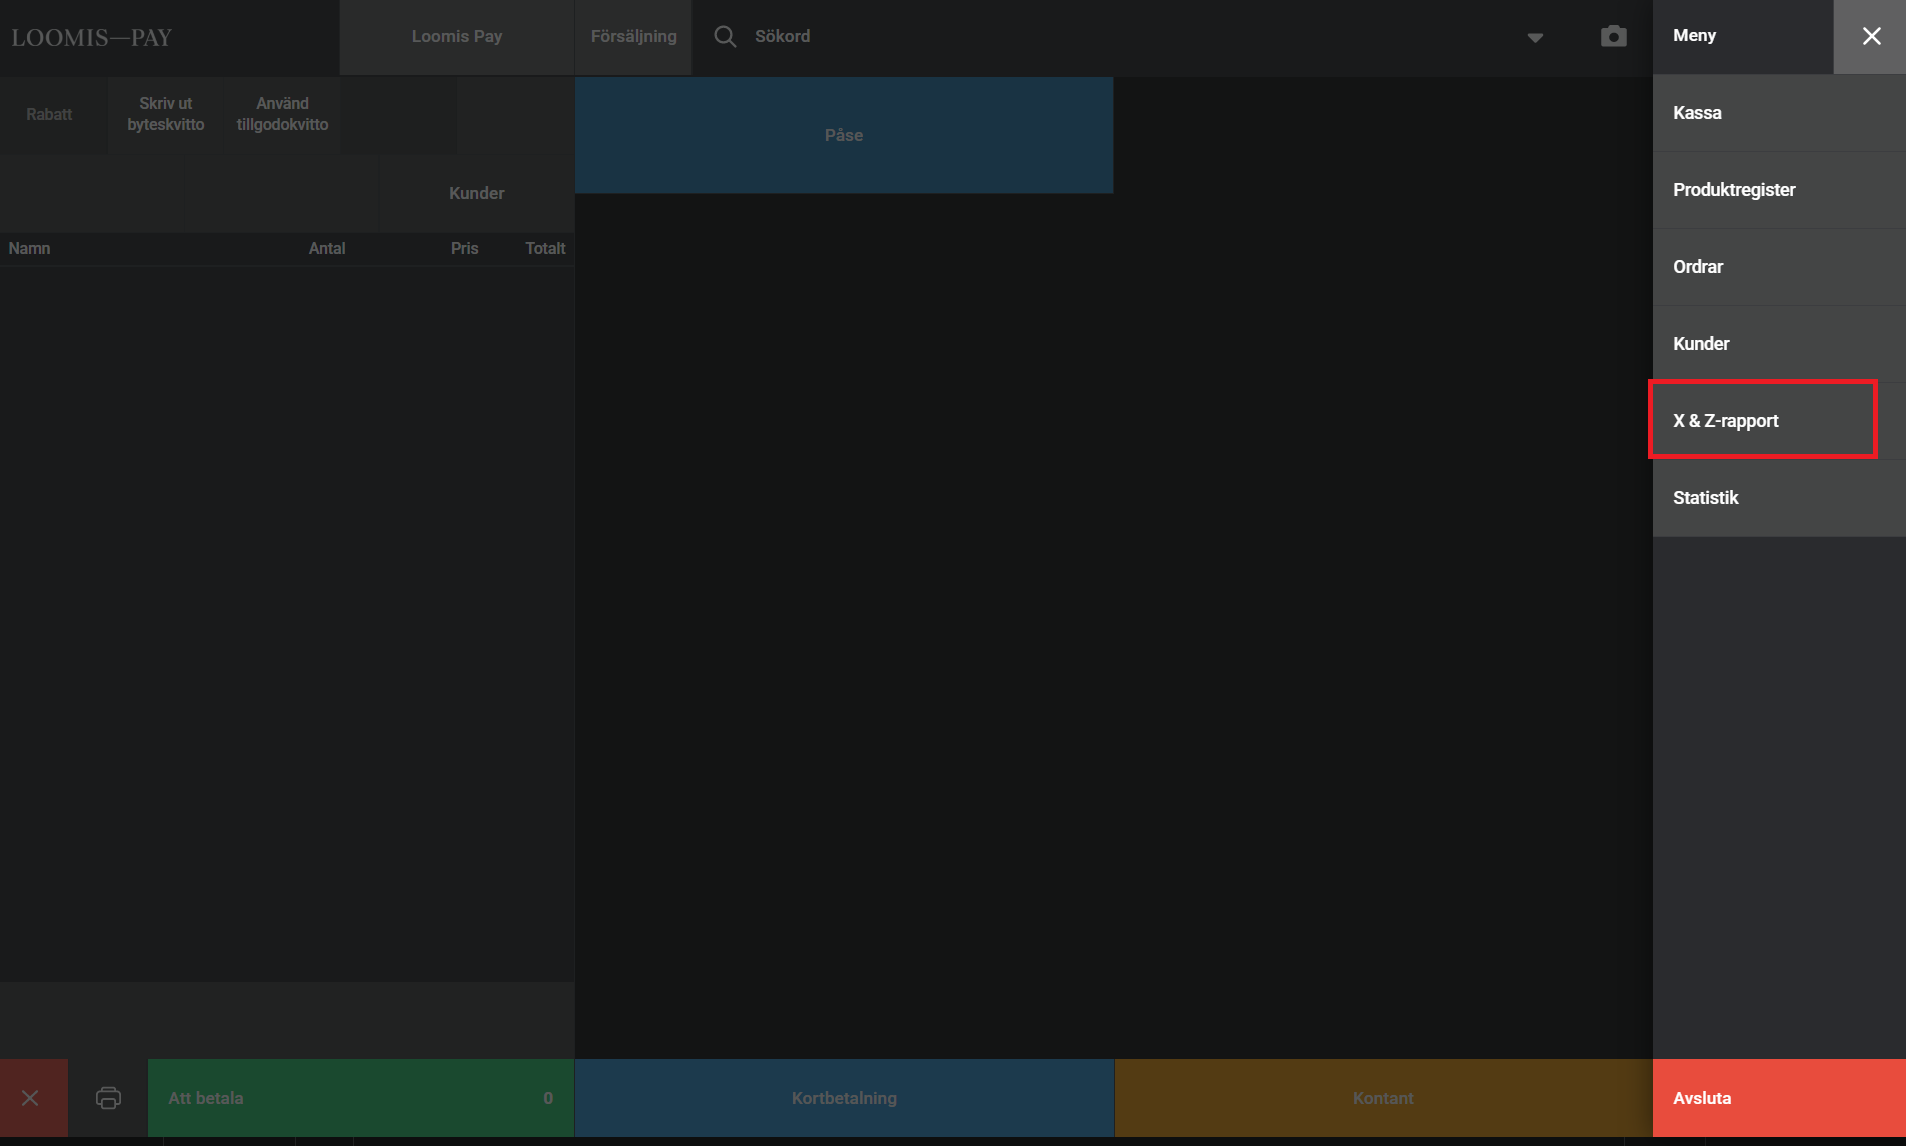The image size is (1906, 1146).
Task: Click Använd tillgodokvitto button
Action: pyautogui.click(x=282, y=115)
